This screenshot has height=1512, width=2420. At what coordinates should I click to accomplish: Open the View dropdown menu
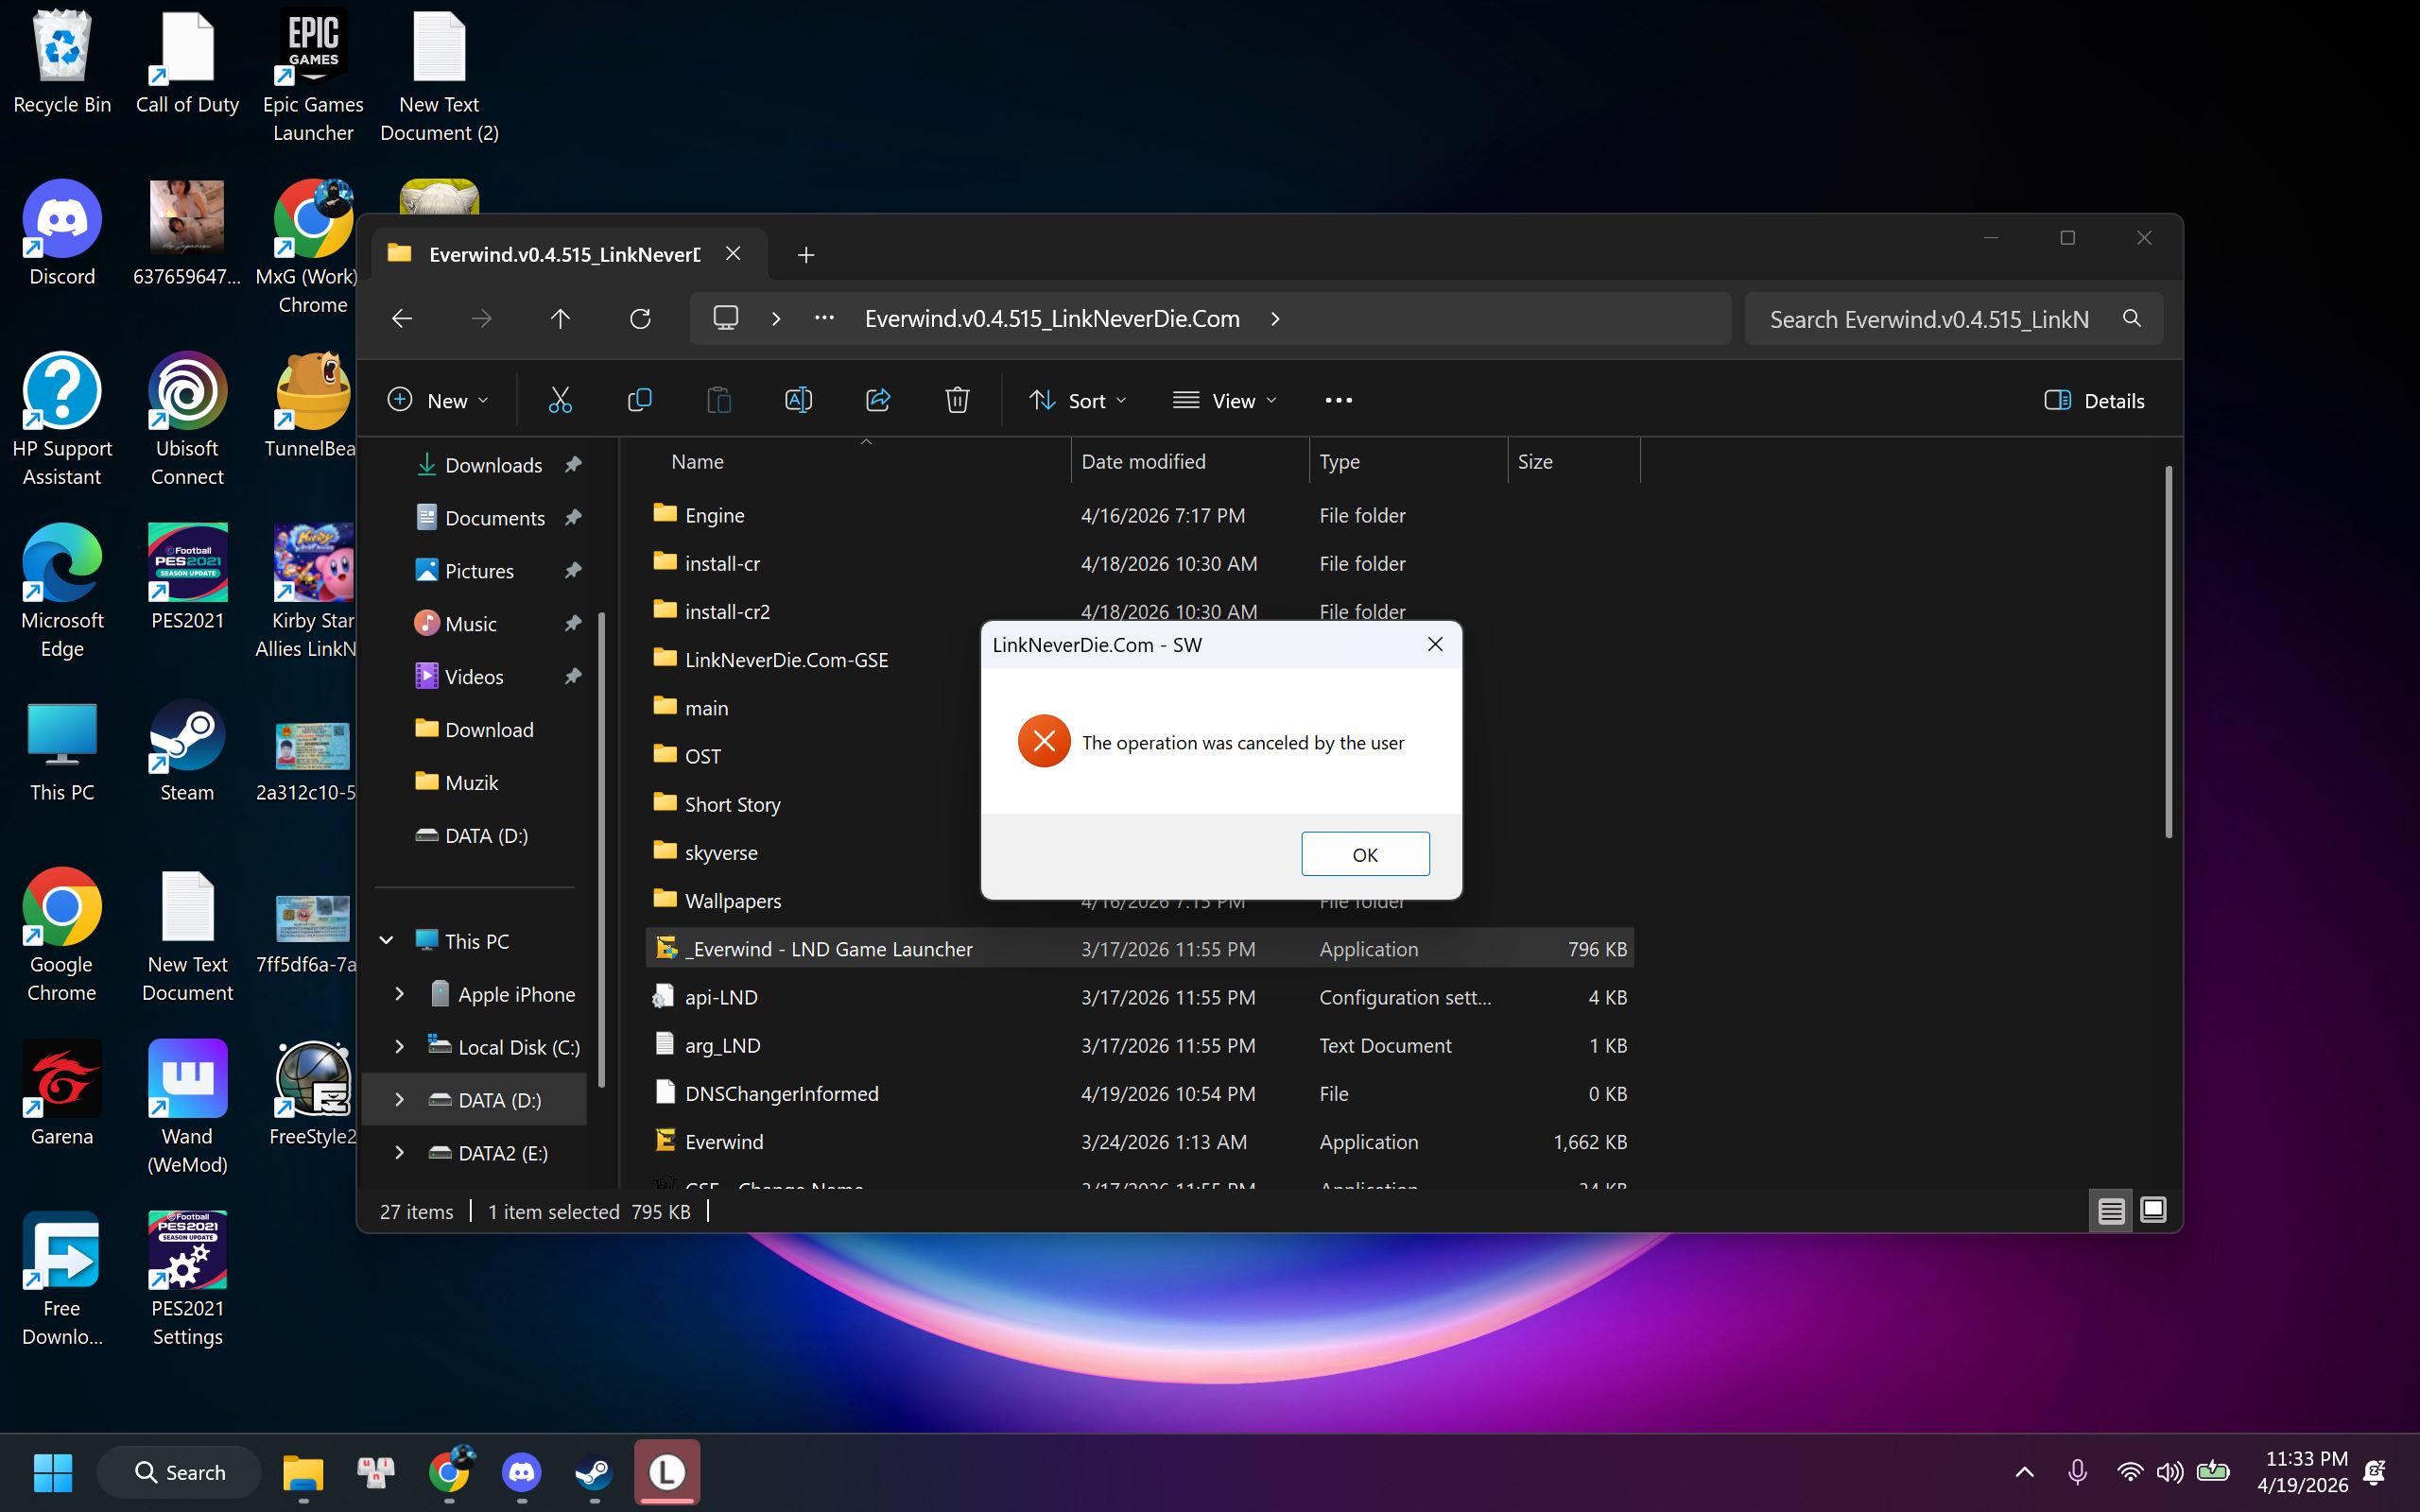(1224, 400)
